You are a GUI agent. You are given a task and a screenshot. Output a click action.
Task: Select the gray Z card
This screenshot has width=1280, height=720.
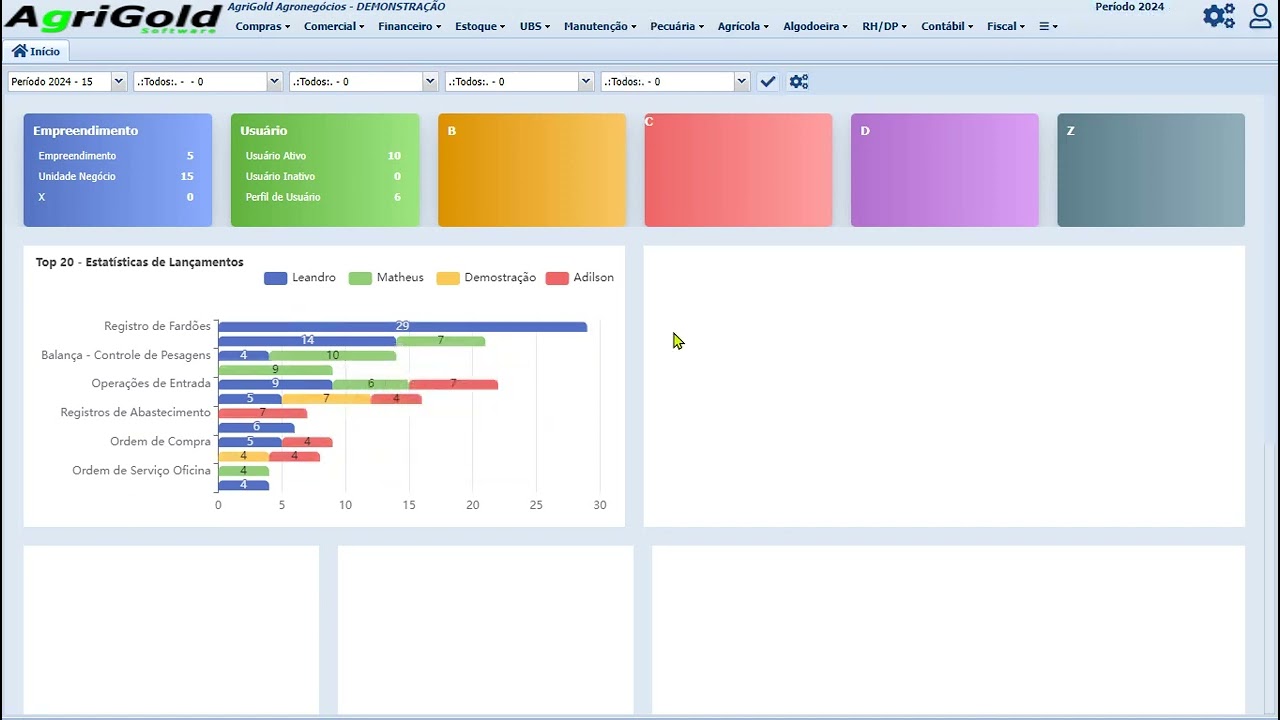pyautogui.click(x=1151, y=170)
